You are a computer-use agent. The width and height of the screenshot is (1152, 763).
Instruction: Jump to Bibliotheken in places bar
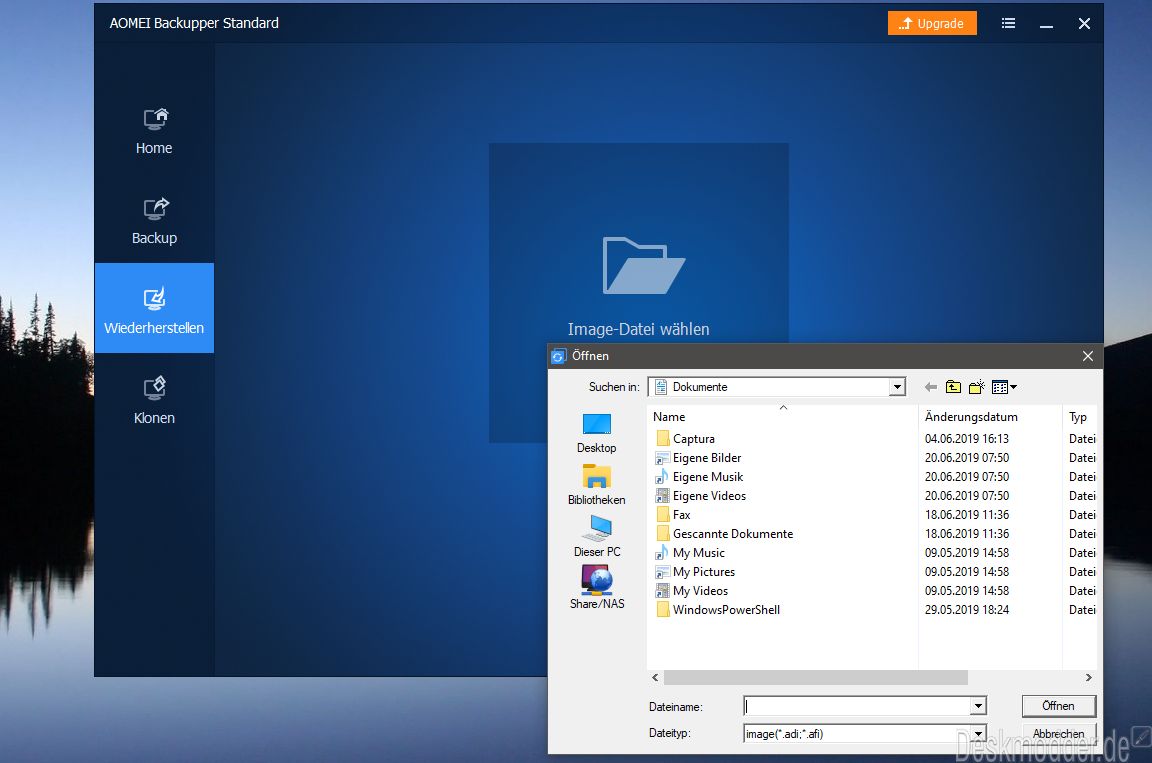pyautogui.click(x=597, y=485)
